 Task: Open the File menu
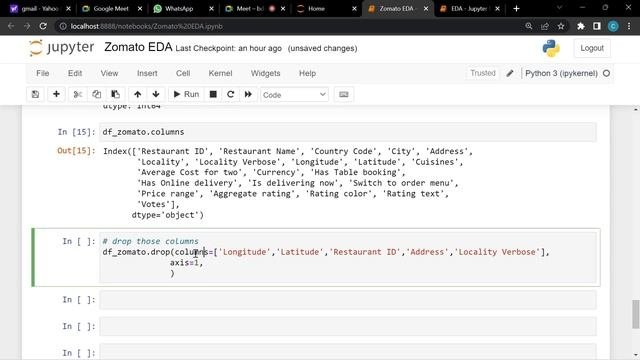pos(42,73)
